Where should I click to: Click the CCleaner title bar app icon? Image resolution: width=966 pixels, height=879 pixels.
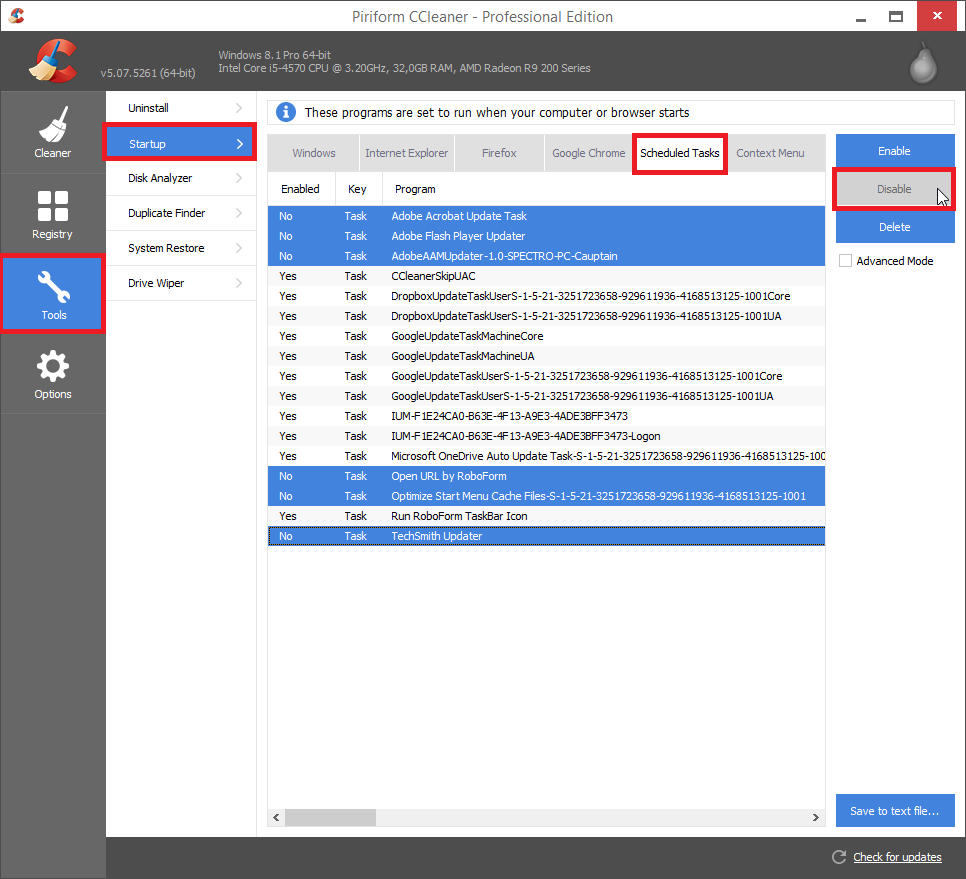(17, 15)
